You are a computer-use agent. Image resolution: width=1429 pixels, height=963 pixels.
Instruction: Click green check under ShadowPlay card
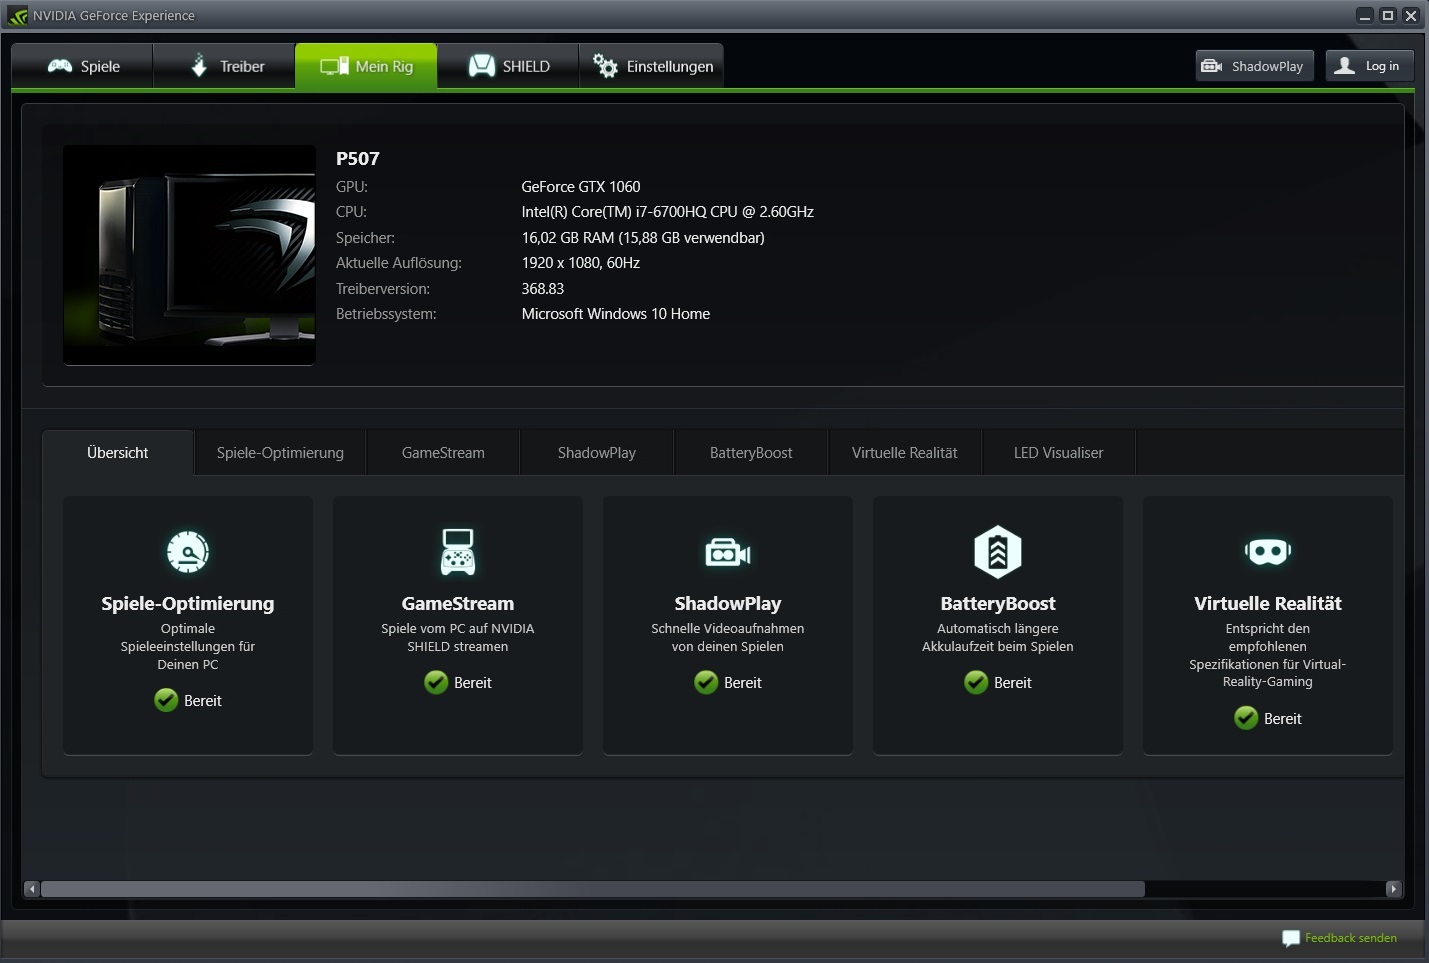[706, 682]
